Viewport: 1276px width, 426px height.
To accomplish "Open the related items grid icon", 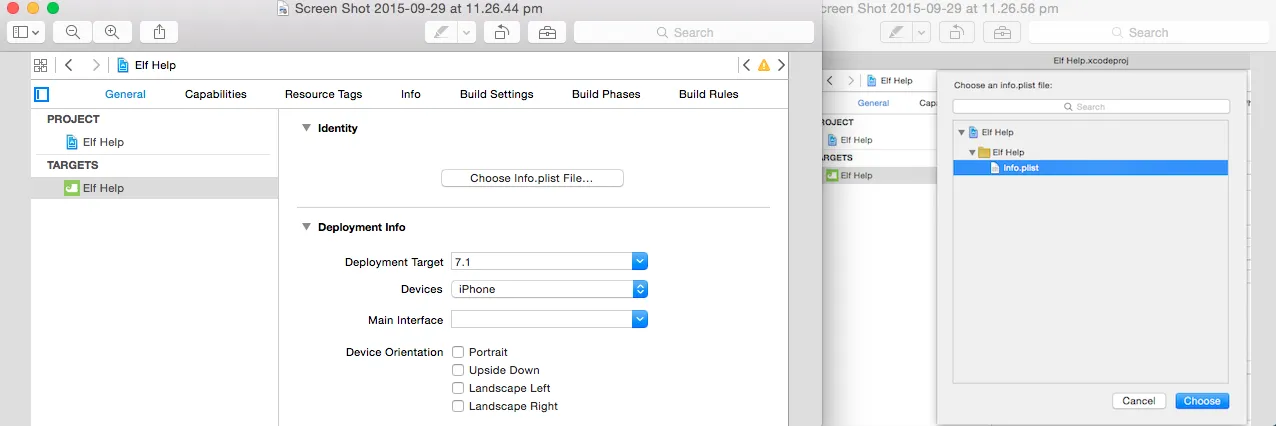I will coord(41,66).
